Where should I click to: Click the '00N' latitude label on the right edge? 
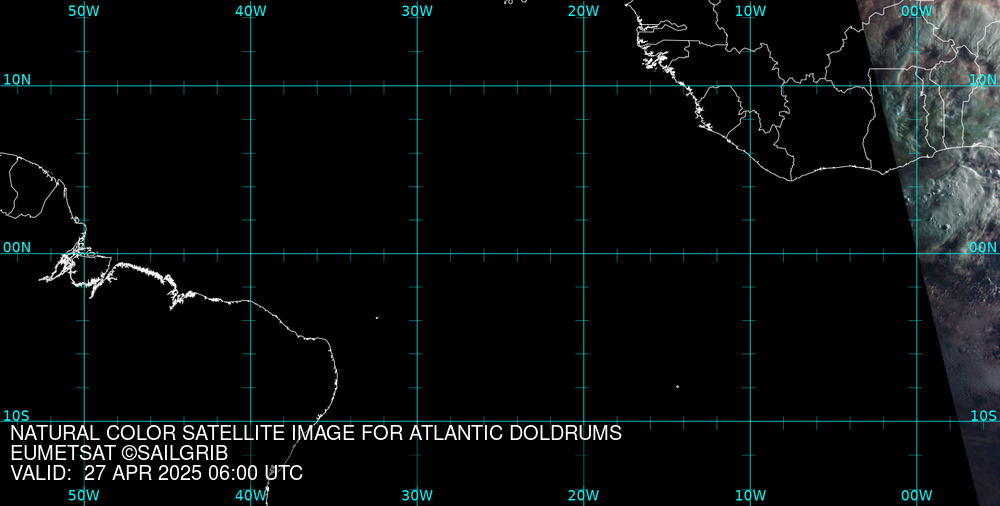(x=983, y=248)
